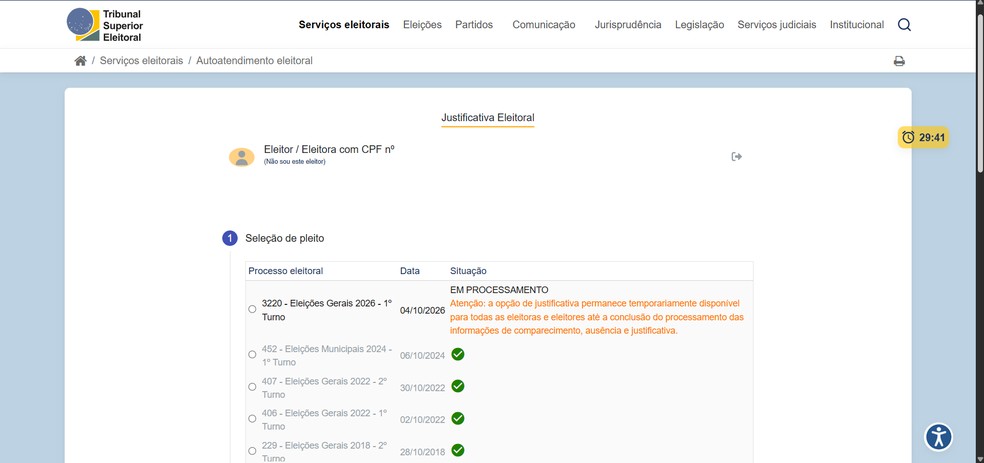Open Eleições menu
Viewport: 984px width, 463px height.
pyautogui.click(x=422, y=25)
